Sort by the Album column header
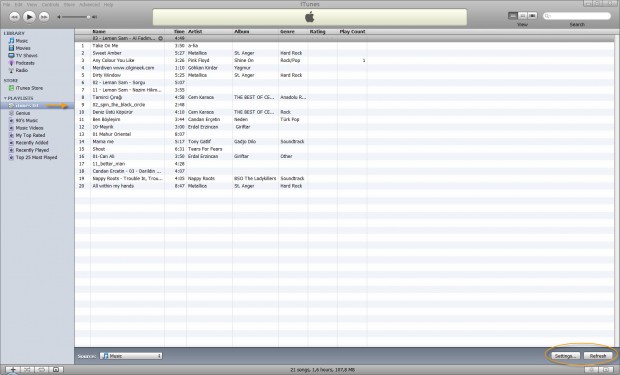The image size is (620, 375). [x=255, y=31]
